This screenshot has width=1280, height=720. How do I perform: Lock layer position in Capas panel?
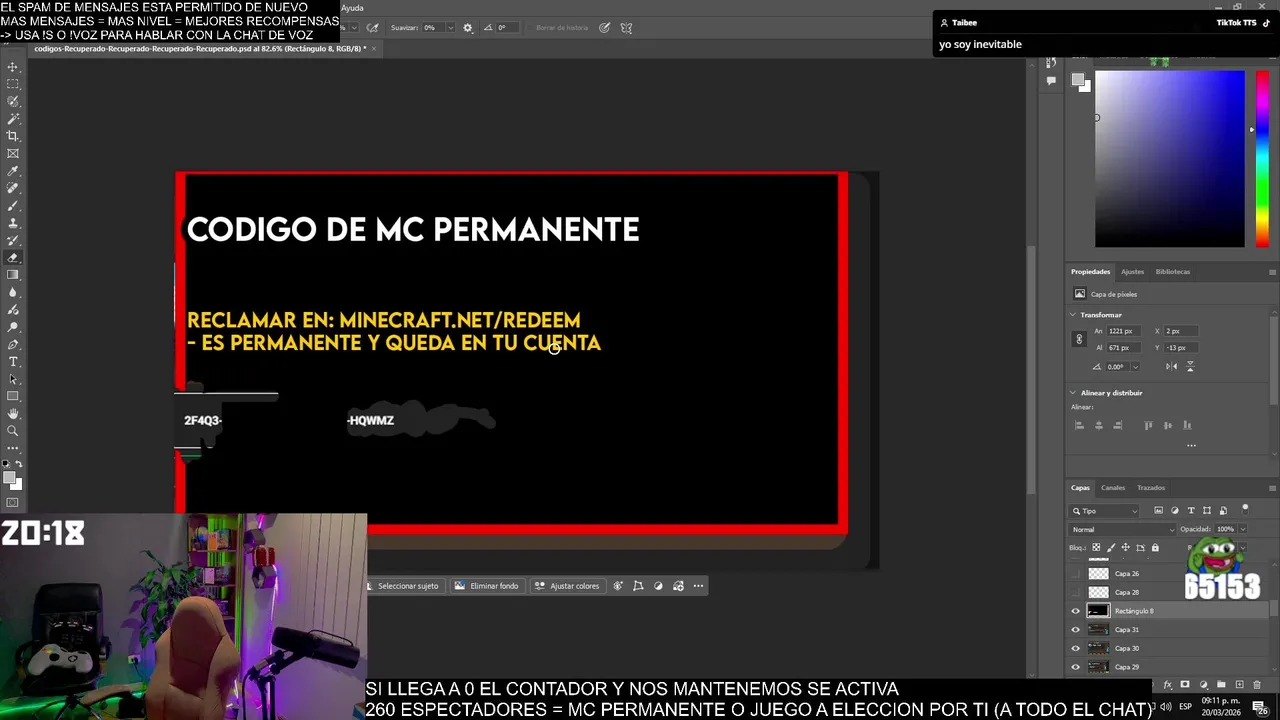(x=1125, y=548)
